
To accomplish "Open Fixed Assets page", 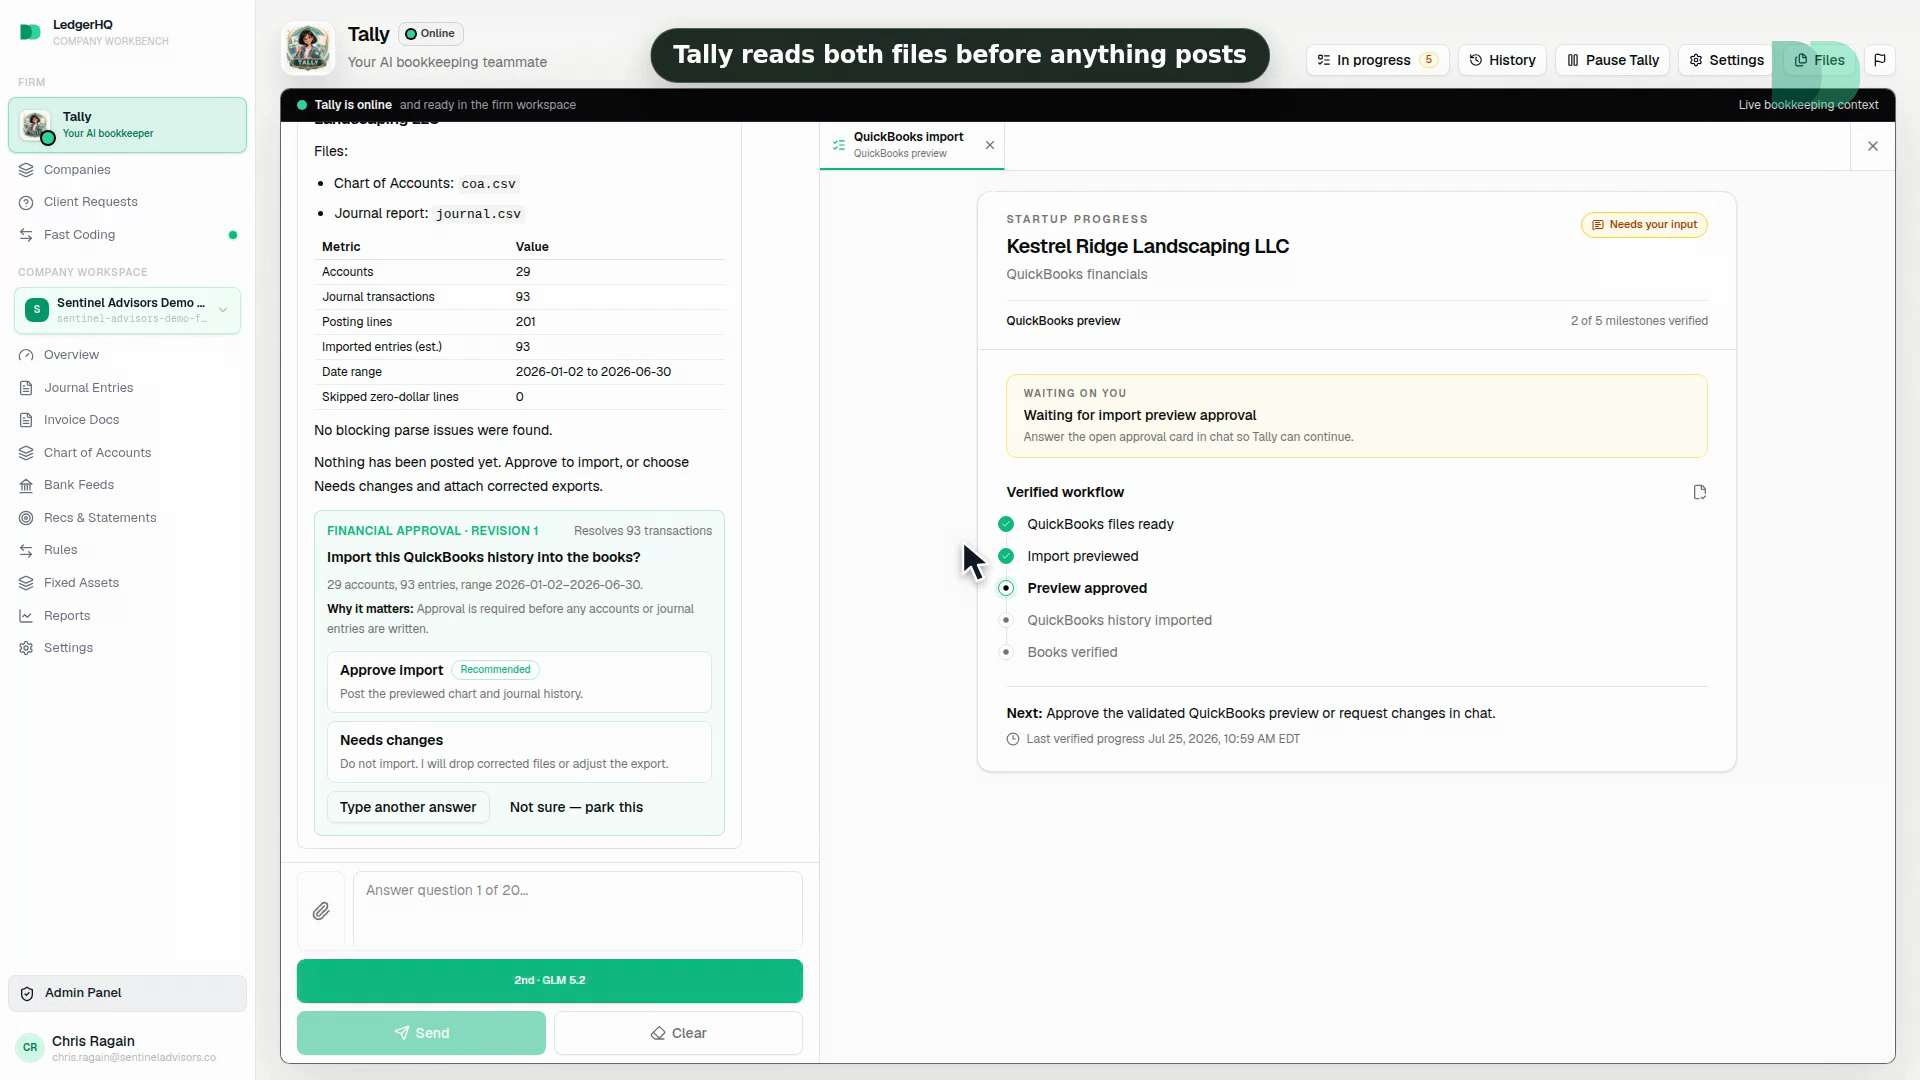I will [x=81, y=583].
